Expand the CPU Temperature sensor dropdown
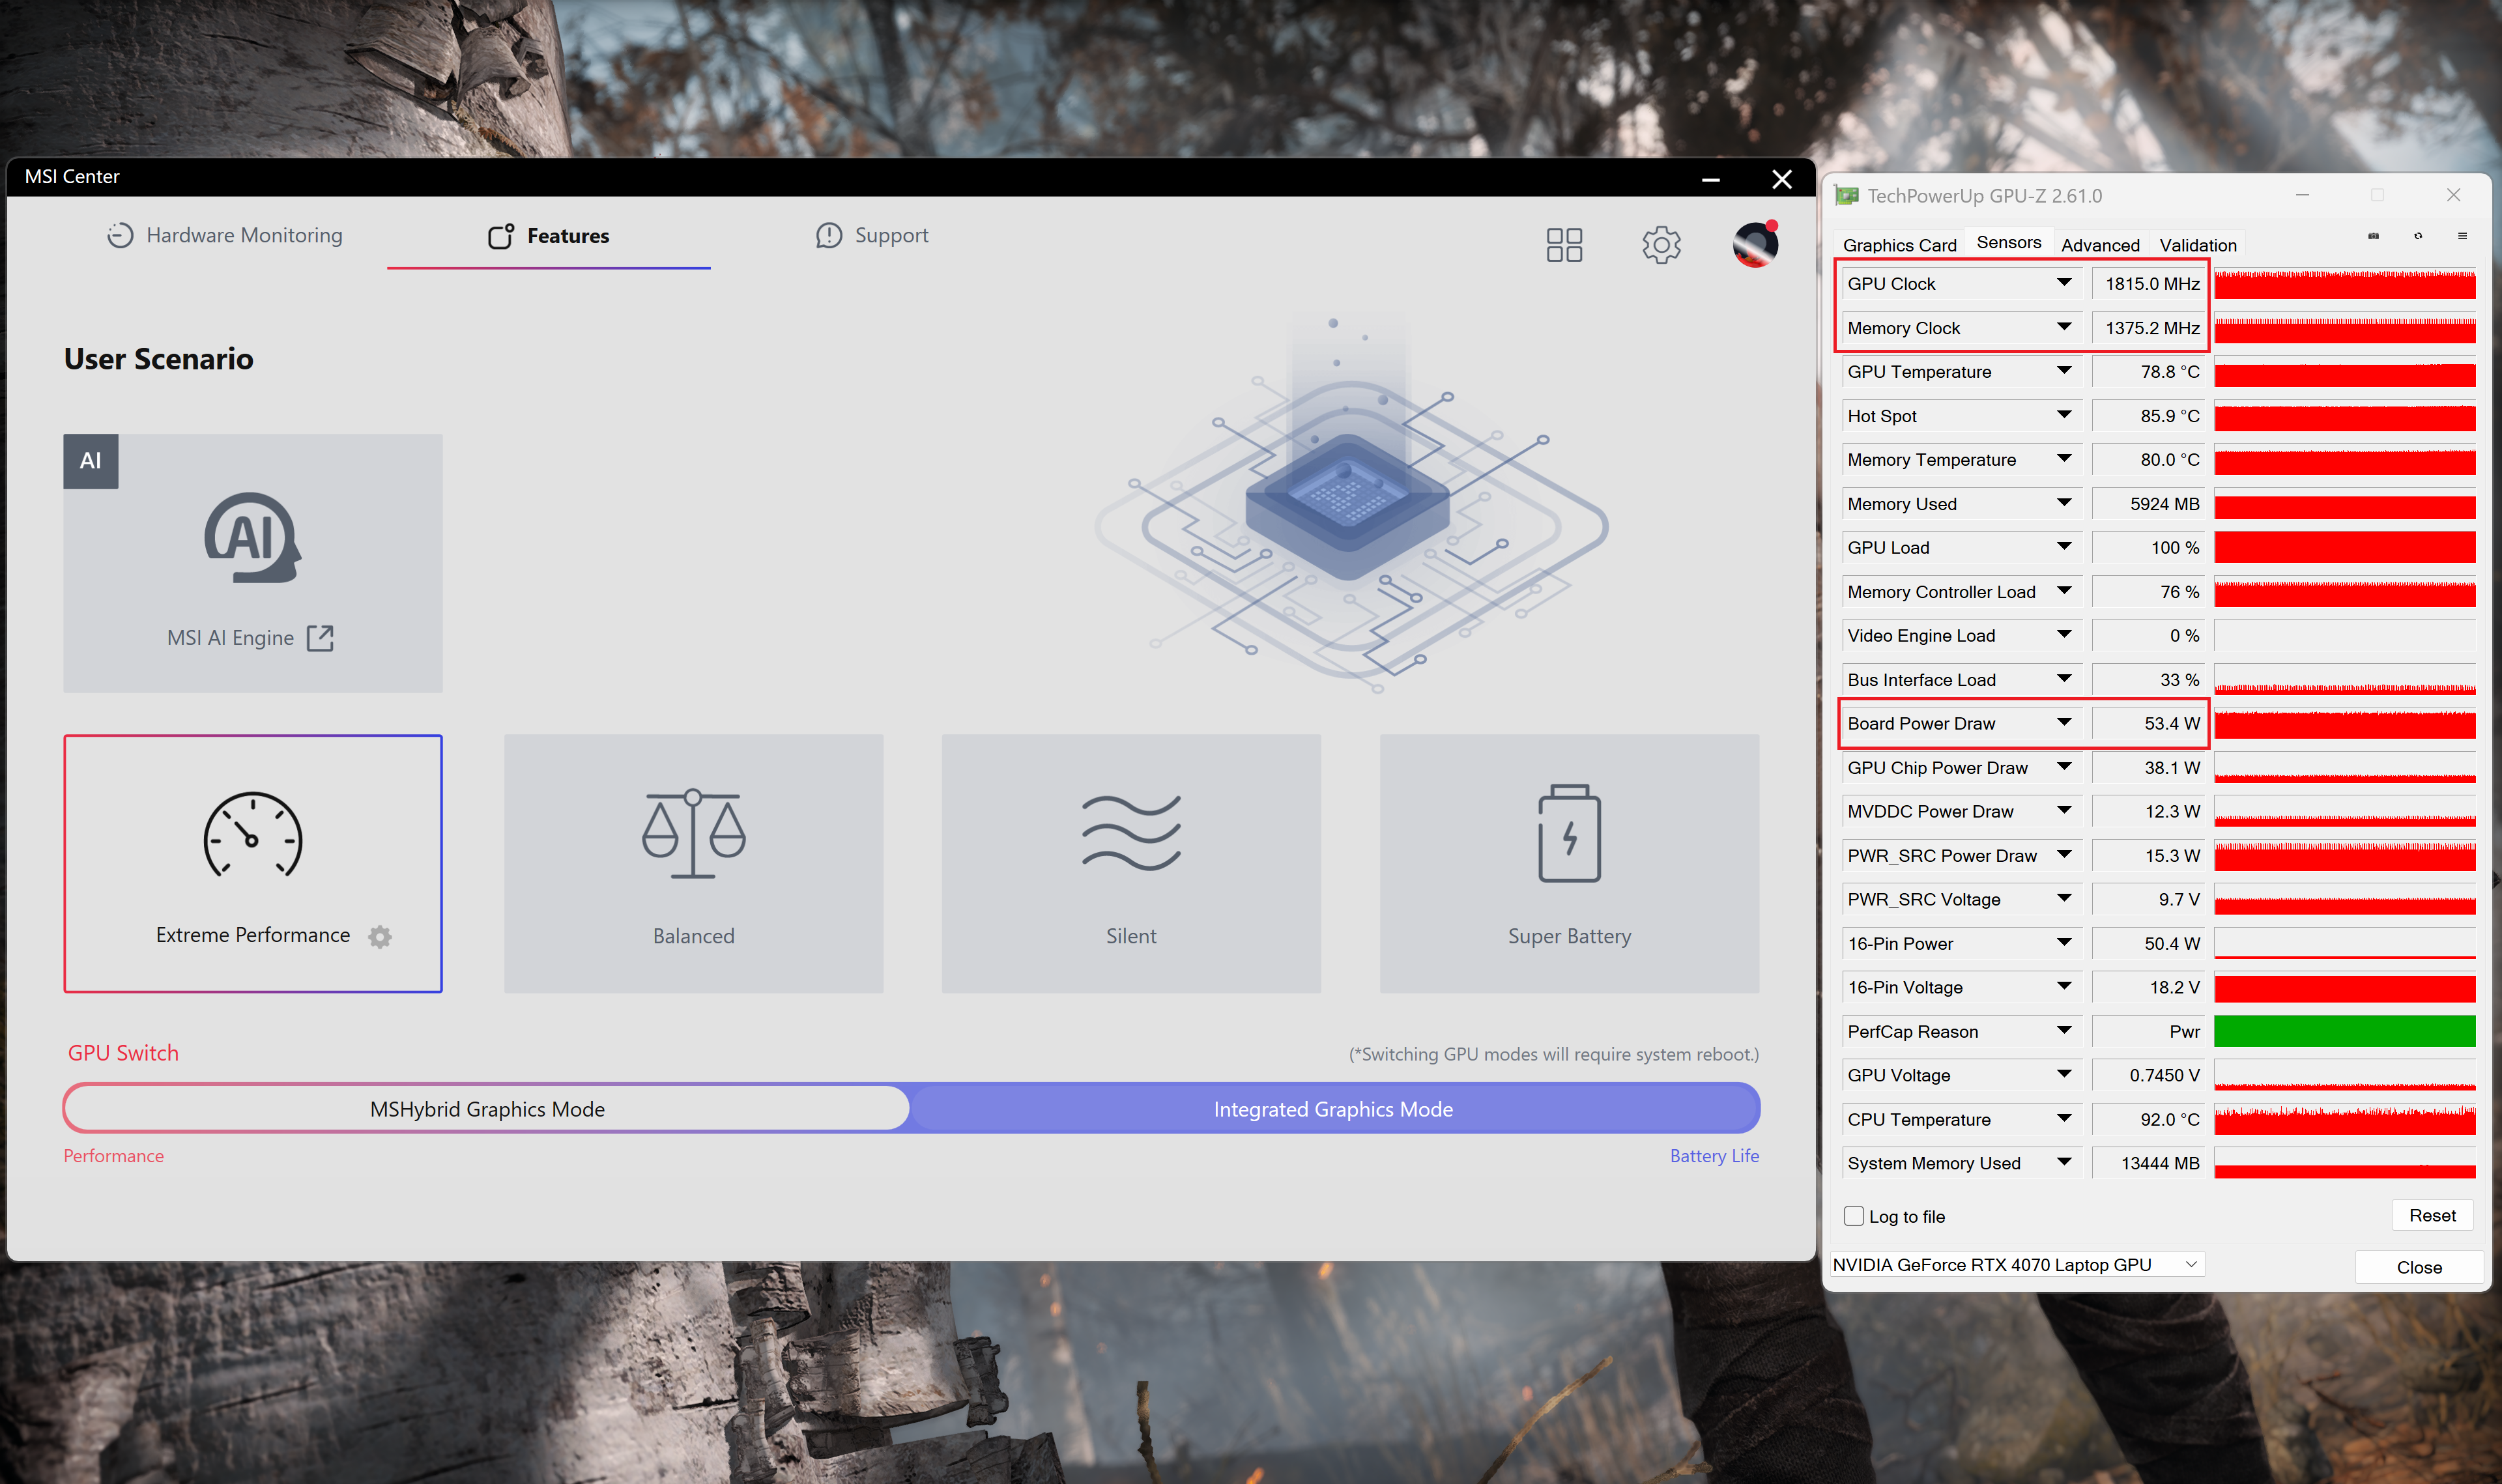Screen dimensions: 2502x1484 (2064, 1119)
